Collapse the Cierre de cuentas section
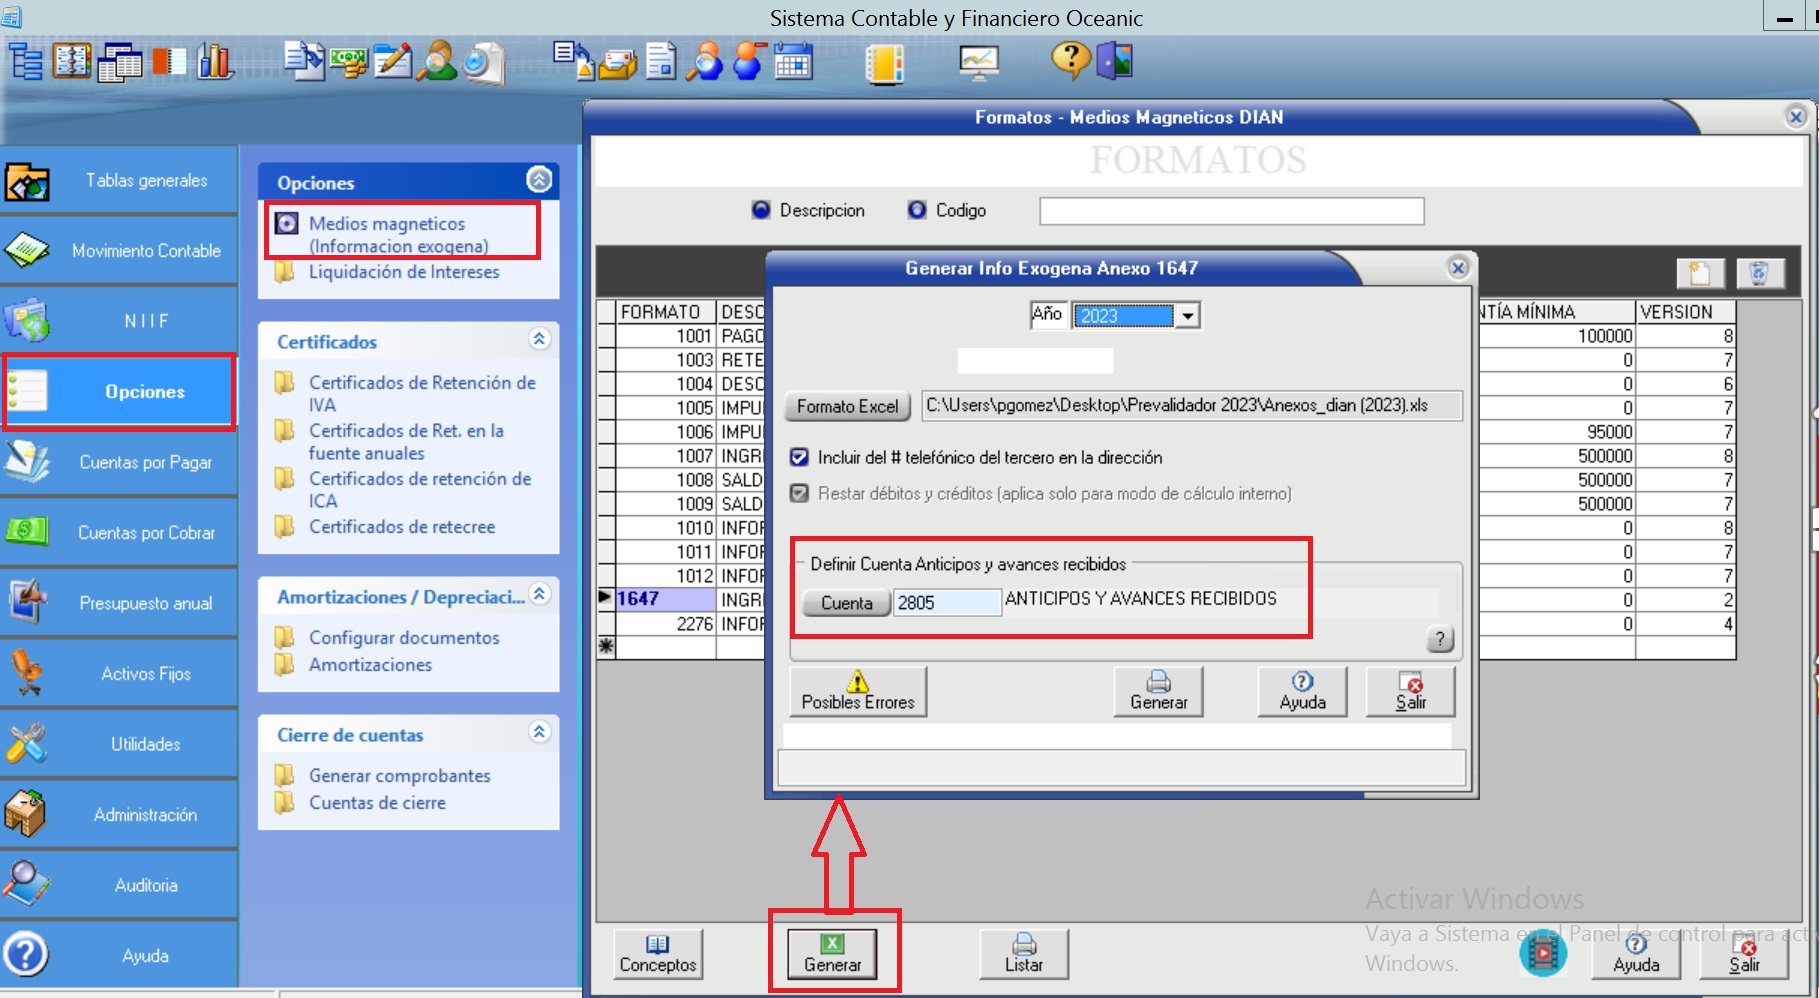 [539, 732]
